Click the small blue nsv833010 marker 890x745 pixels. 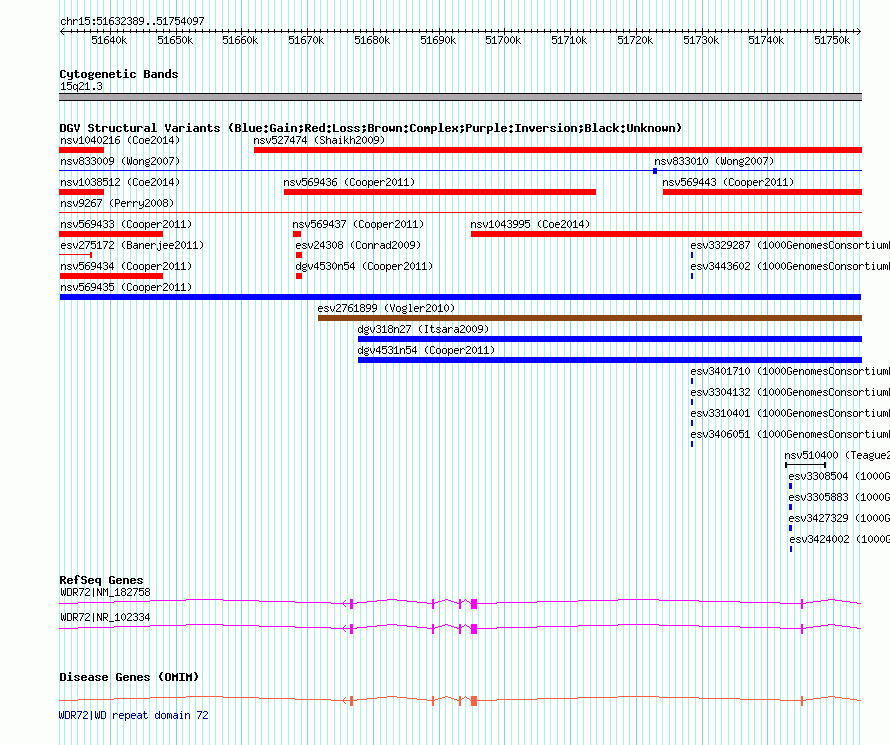[x=655, y=171]
